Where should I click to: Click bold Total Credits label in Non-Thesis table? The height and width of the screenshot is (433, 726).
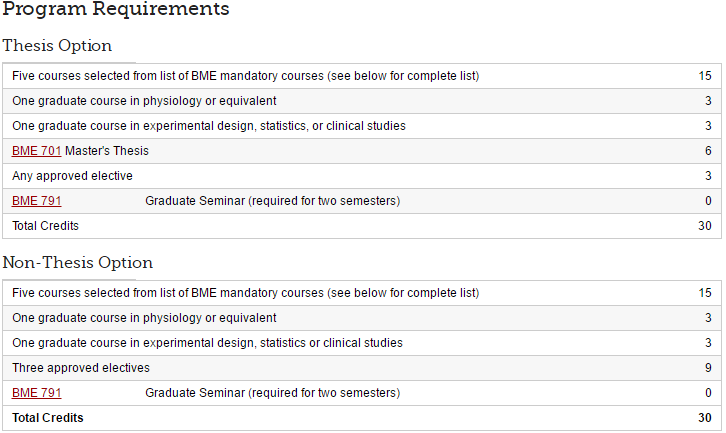(x=47, y=418)
